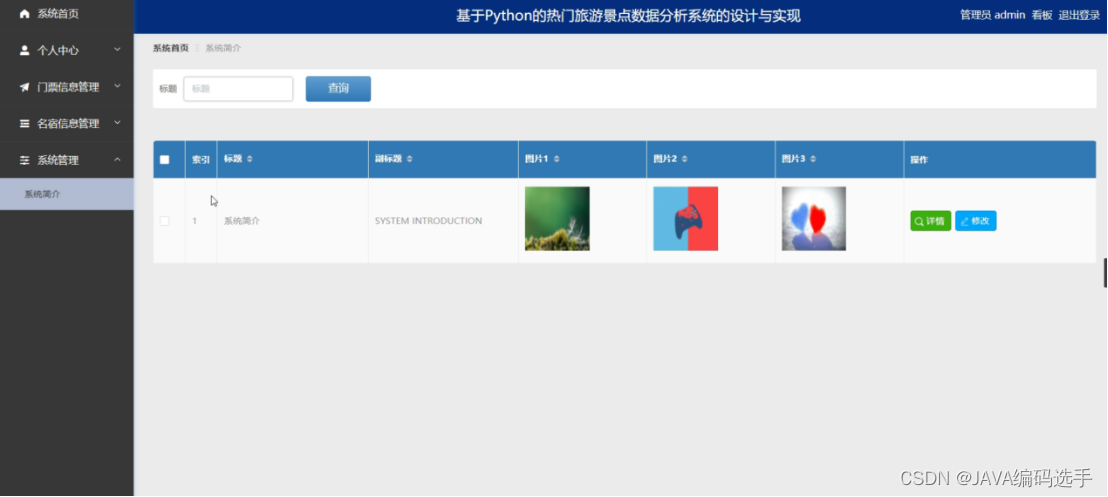Open the 图片3 hearts thumbnail

(813, 218)
